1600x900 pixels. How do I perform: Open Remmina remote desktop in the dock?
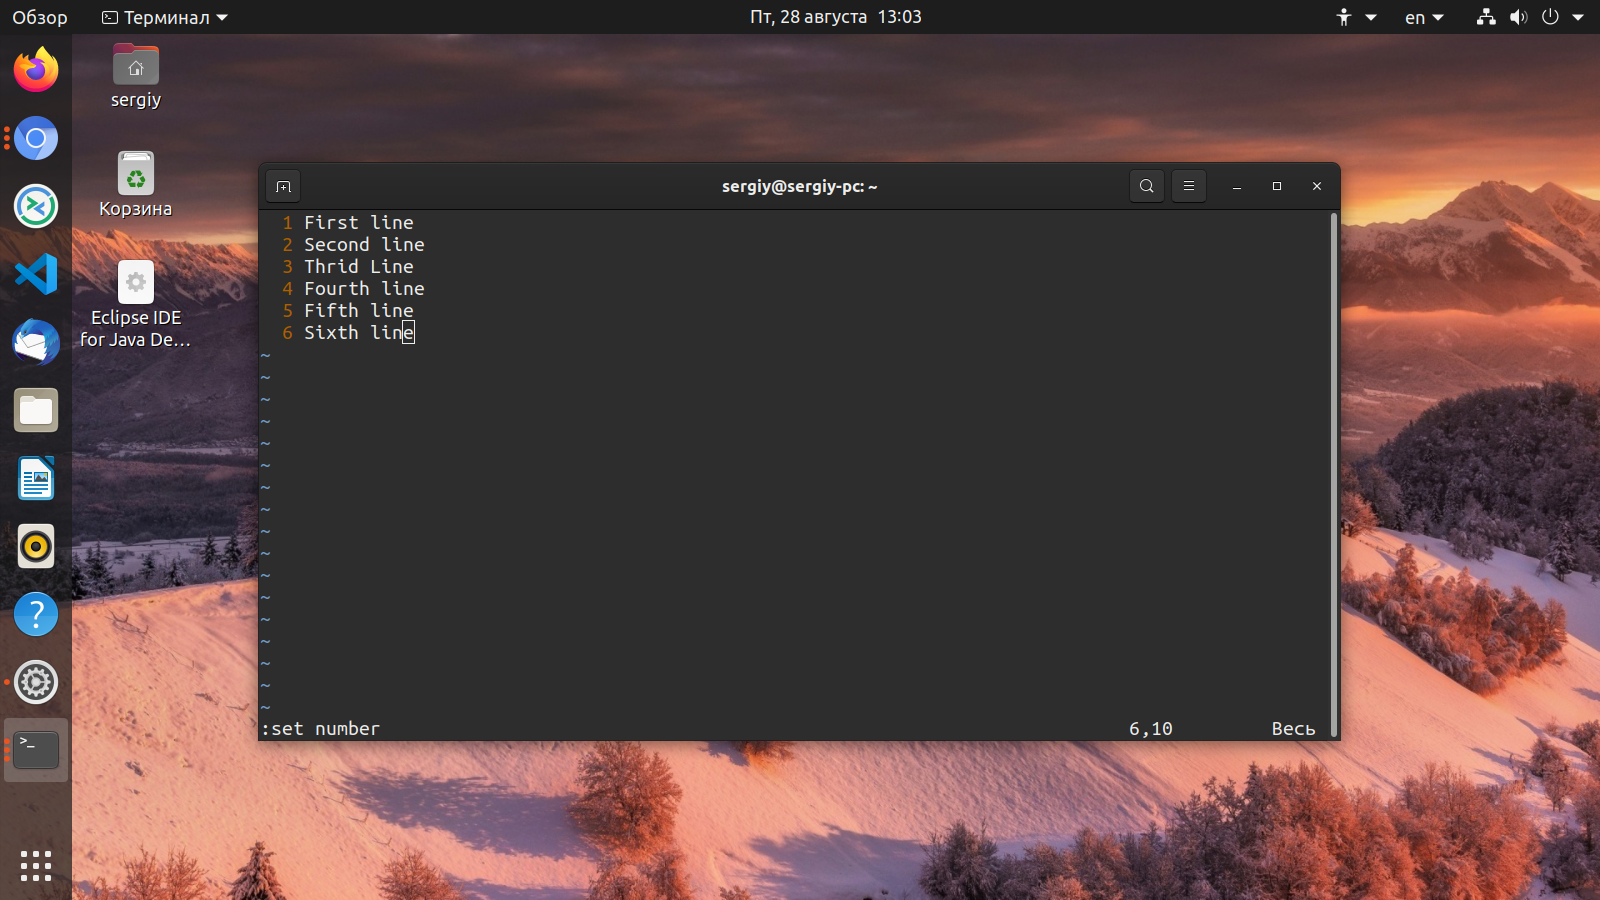36,206
